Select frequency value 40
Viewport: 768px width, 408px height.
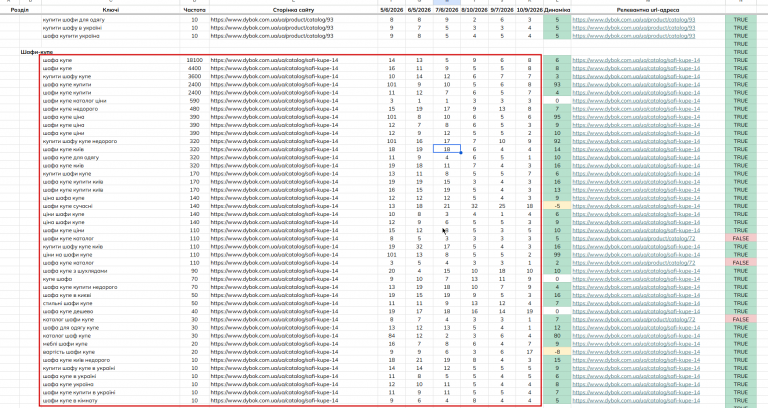[194, 312]
